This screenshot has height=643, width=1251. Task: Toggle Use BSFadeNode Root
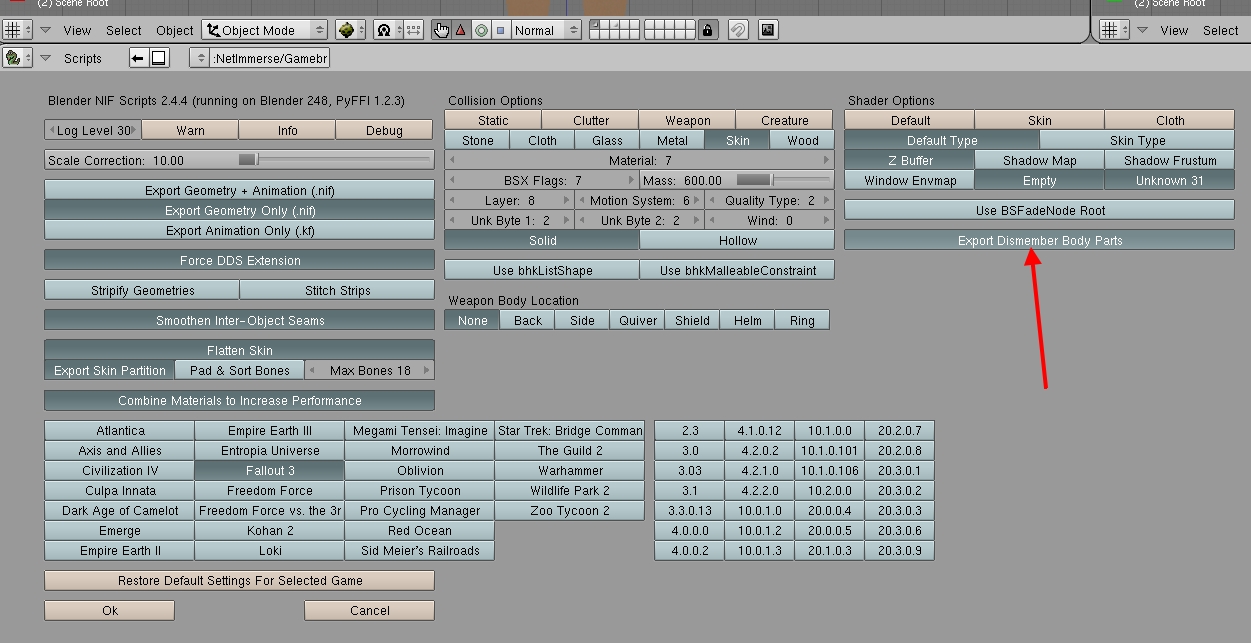1040,210
